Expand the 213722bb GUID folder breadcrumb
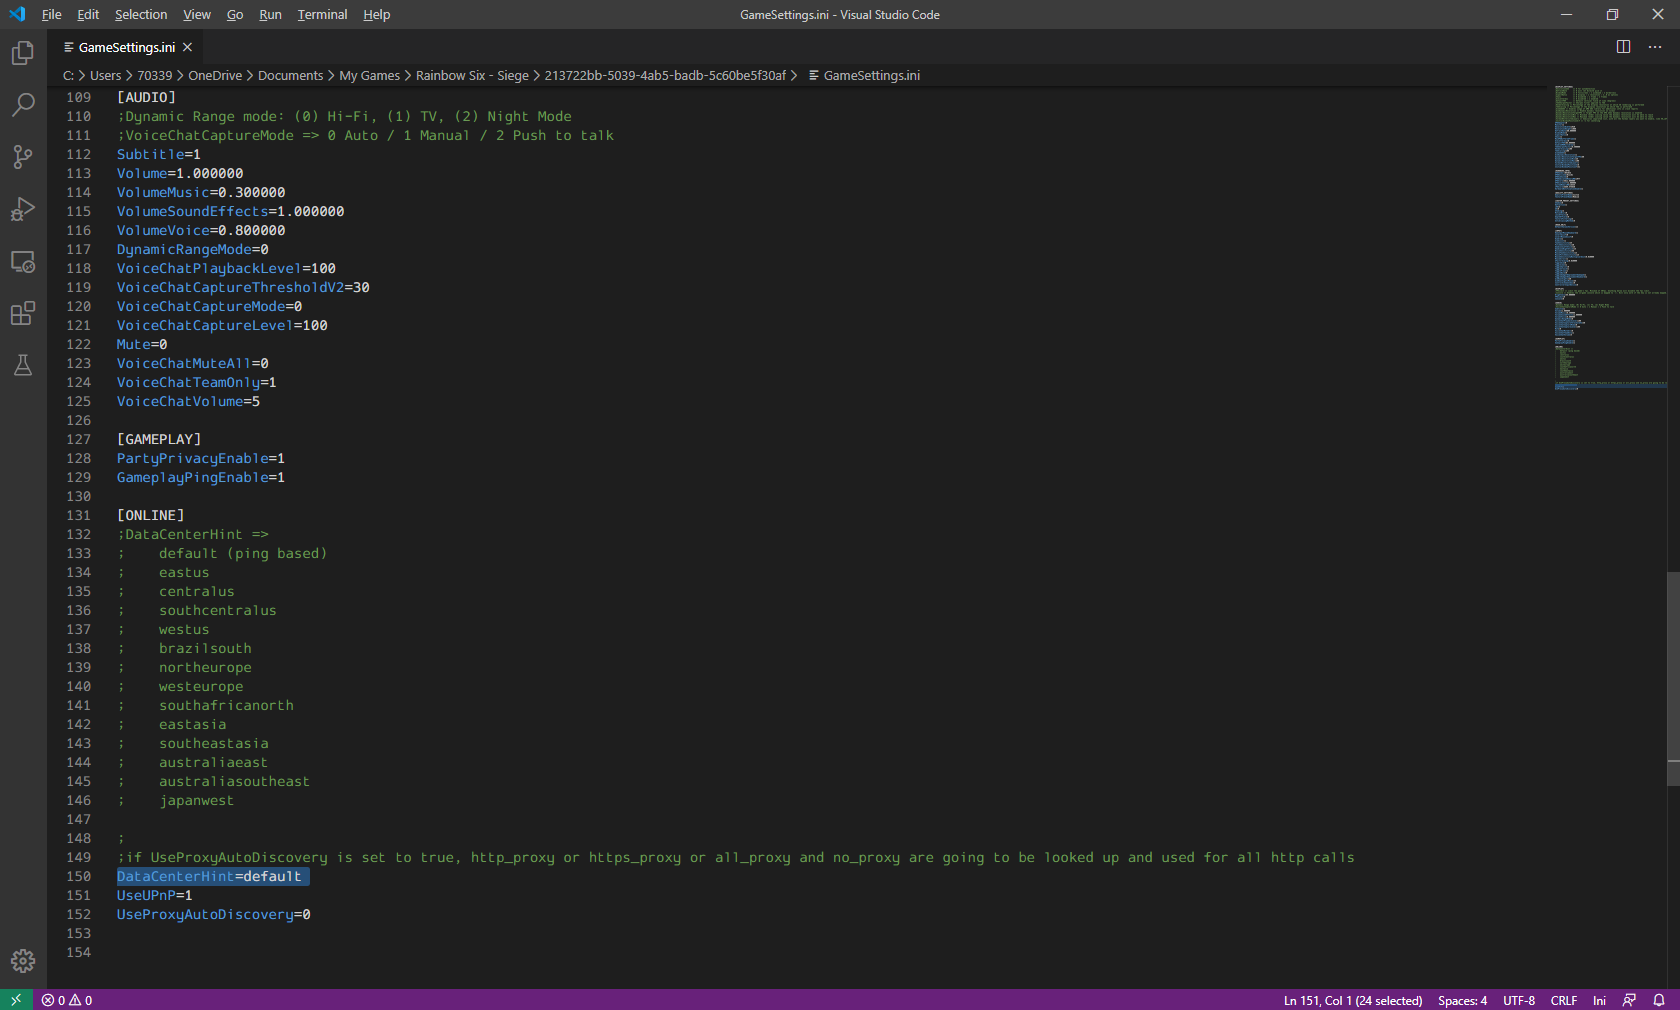1680x1010 pixels. 665,75
